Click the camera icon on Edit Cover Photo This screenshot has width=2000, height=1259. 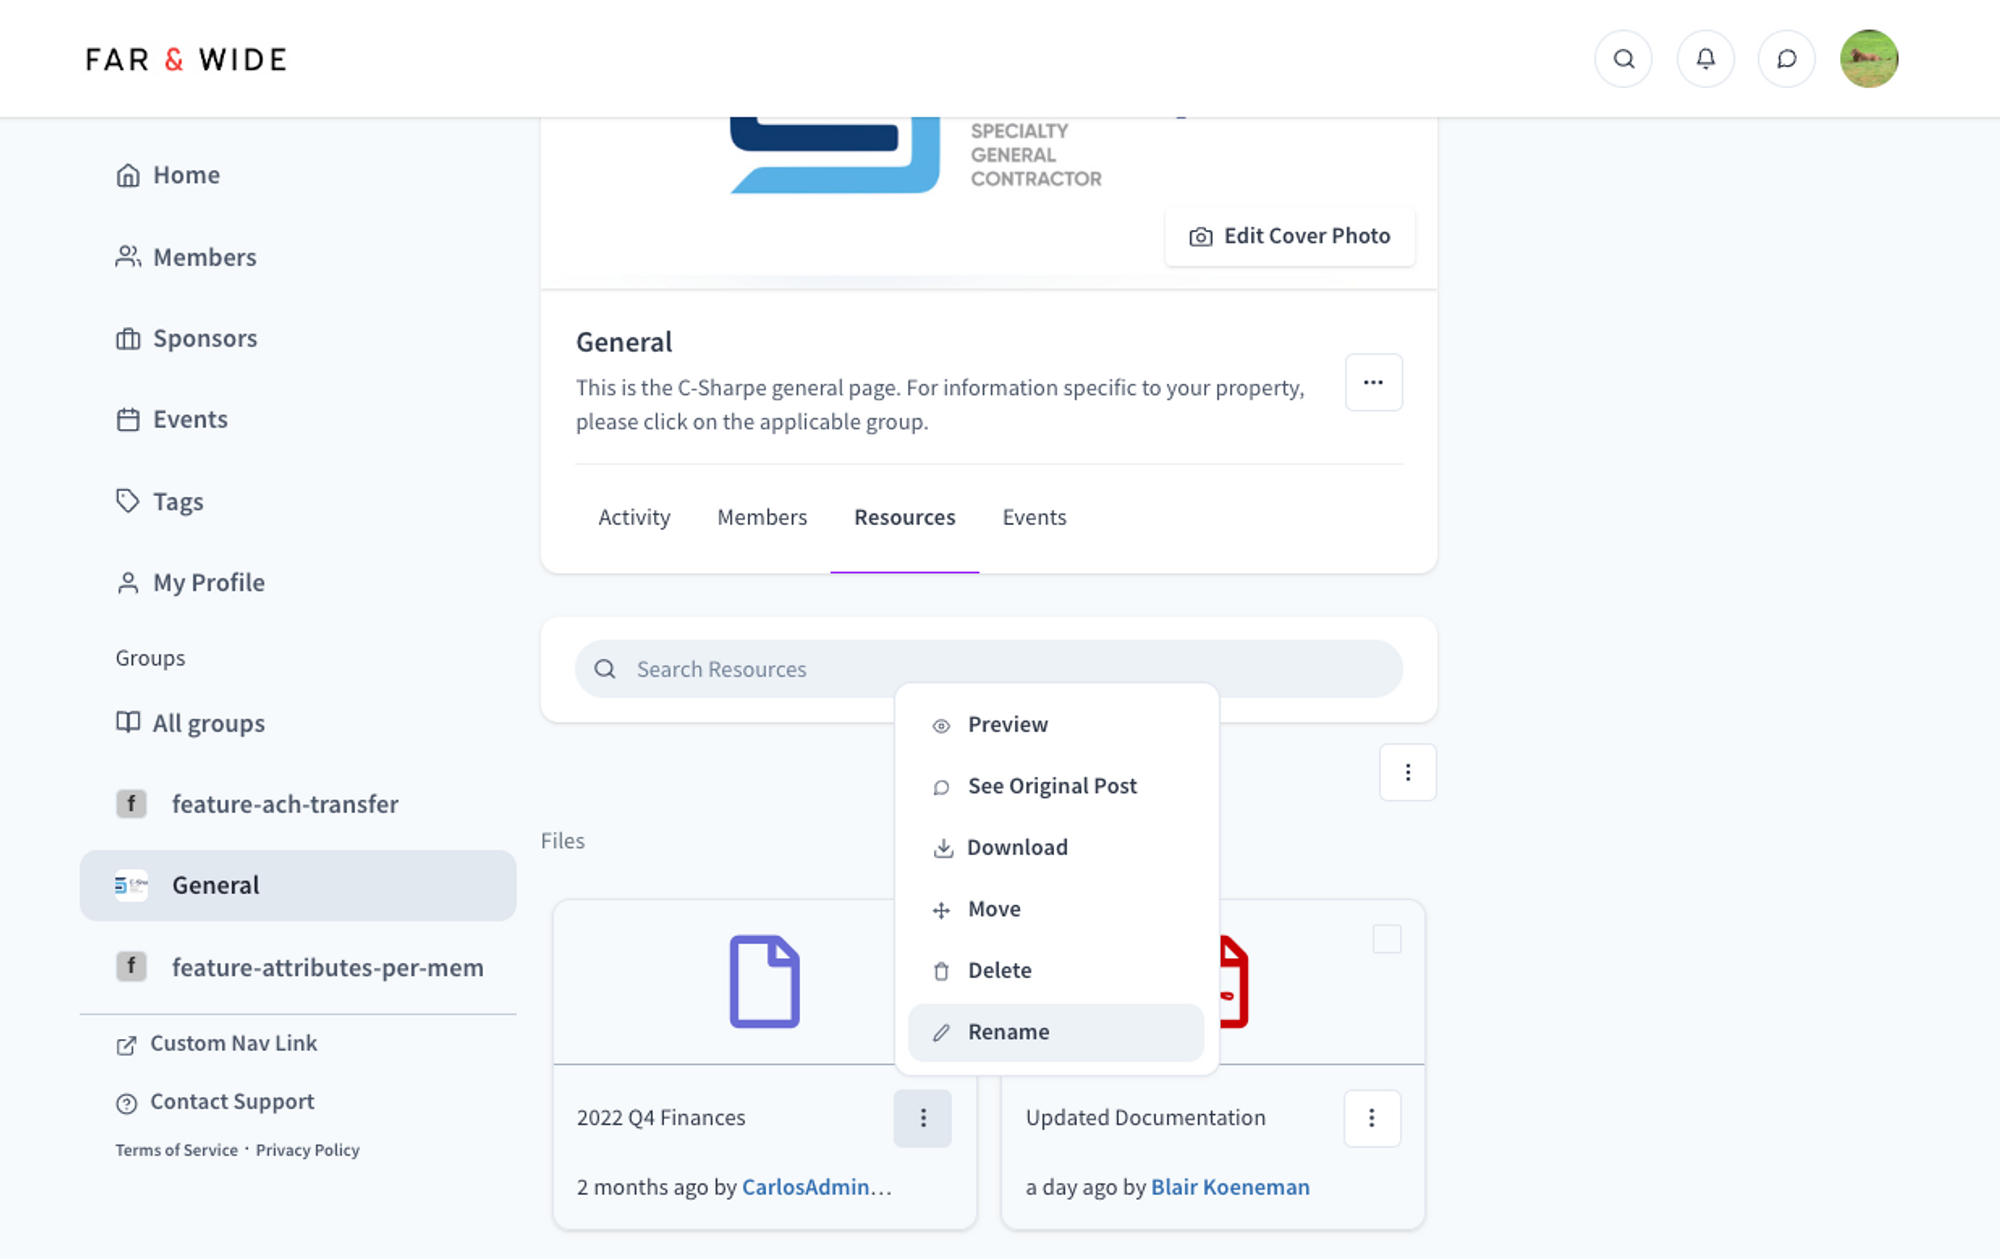pos(1200,237)
